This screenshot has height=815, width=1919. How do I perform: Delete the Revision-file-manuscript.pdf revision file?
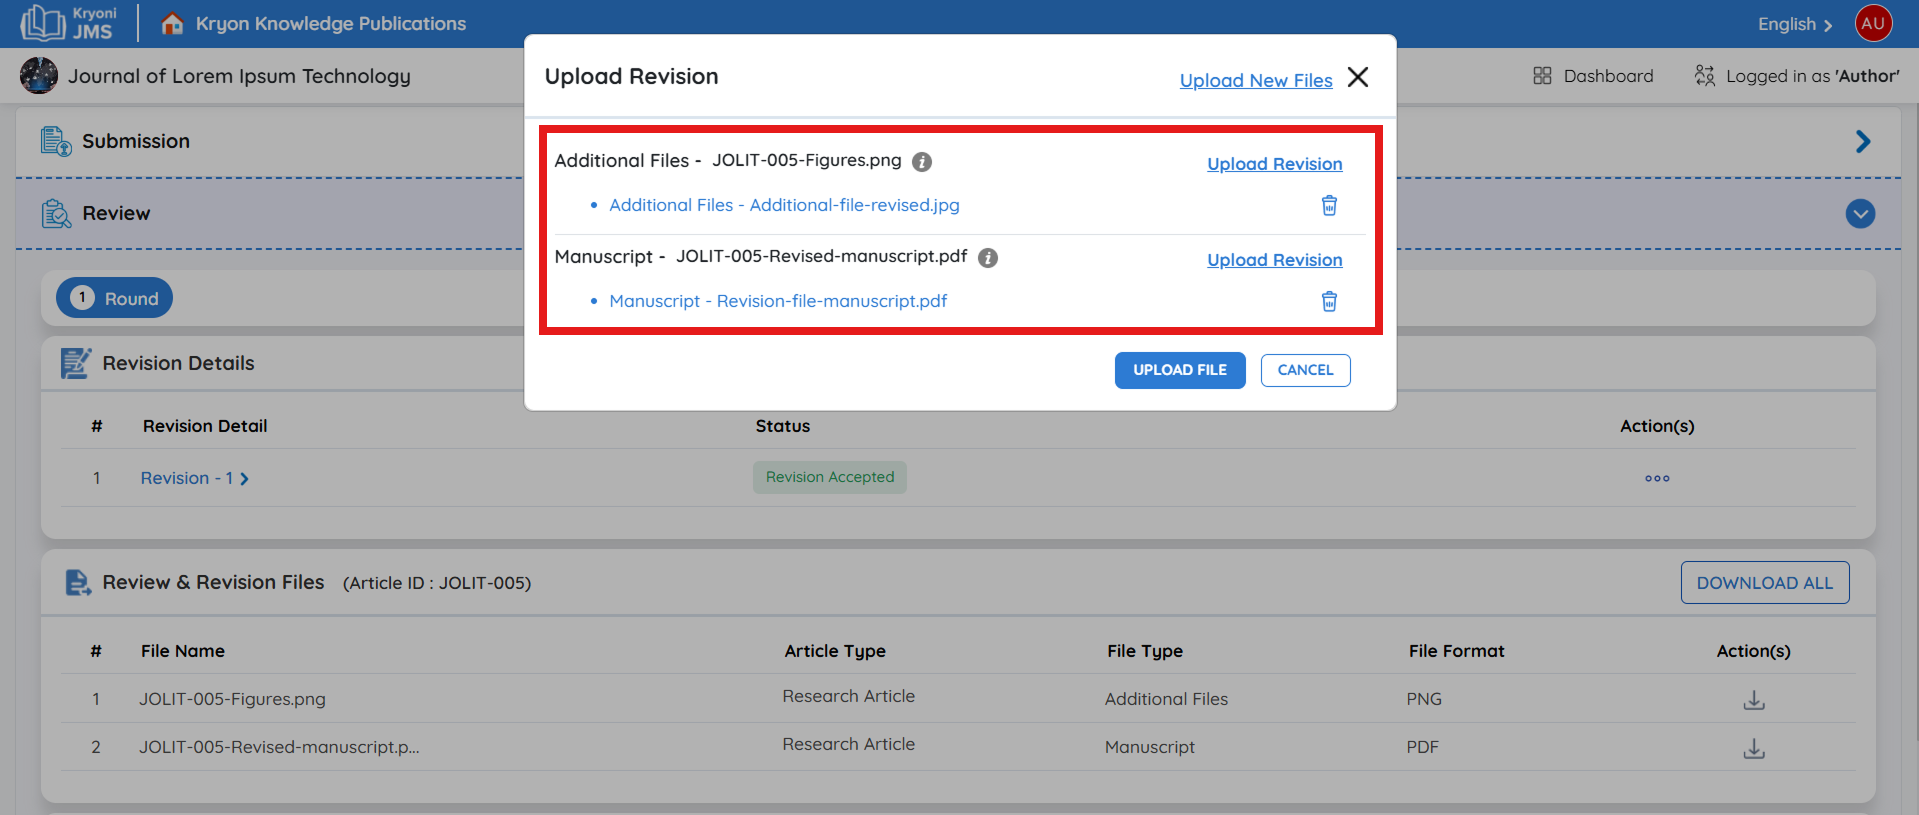pos(1329,301)
